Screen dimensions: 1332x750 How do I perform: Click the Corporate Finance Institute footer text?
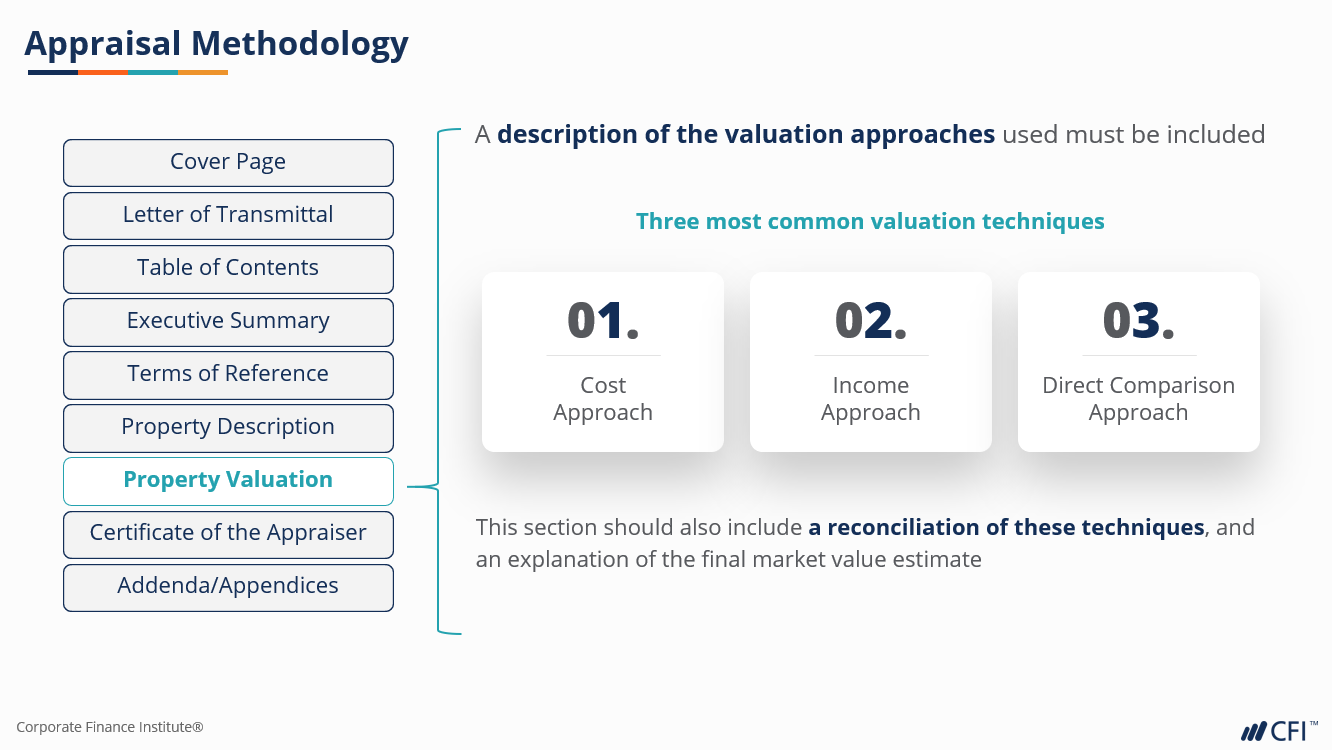[x=110, y=727]
